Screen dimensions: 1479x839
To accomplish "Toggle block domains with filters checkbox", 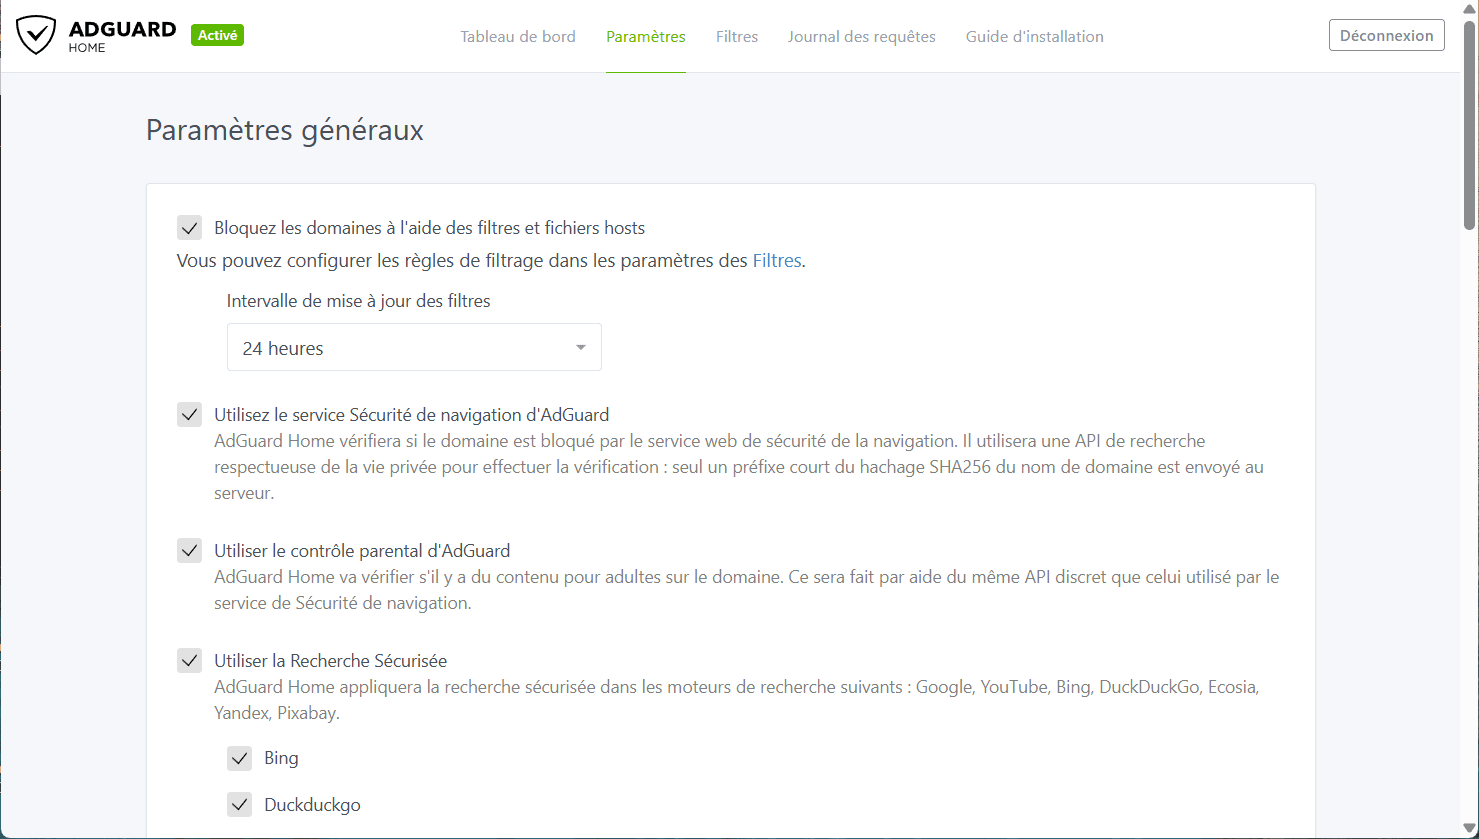I will (190, 228).
